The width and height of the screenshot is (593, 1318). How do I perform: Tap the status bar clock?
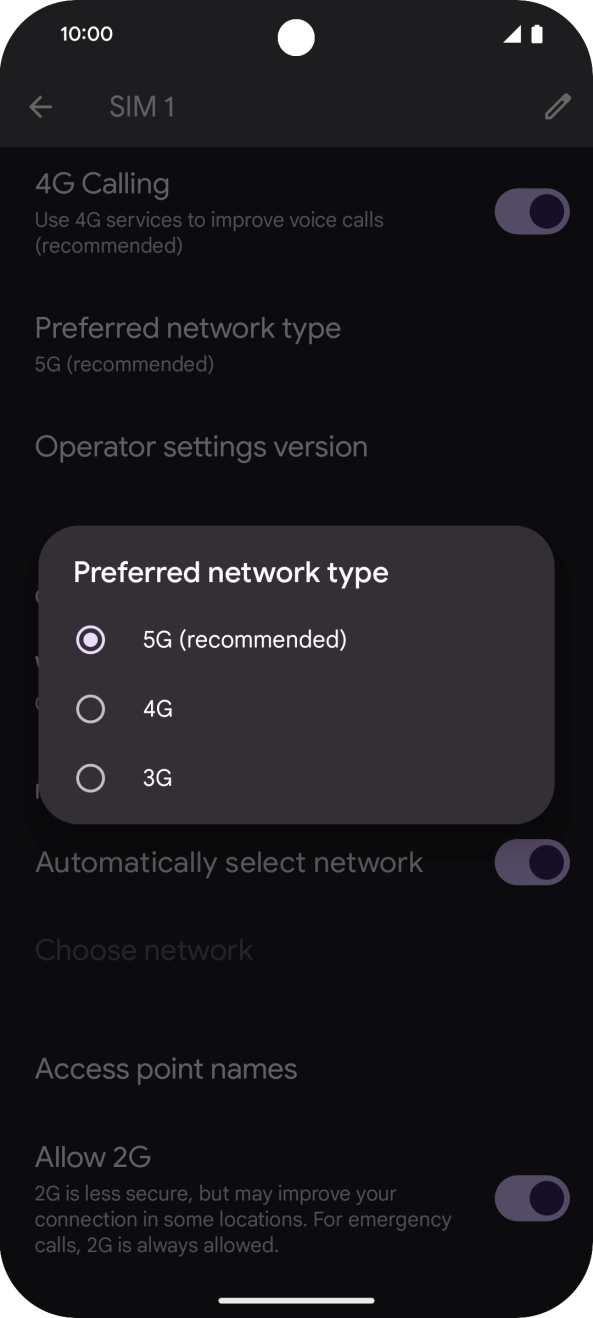pyautogui.click(x=87, y=33)
